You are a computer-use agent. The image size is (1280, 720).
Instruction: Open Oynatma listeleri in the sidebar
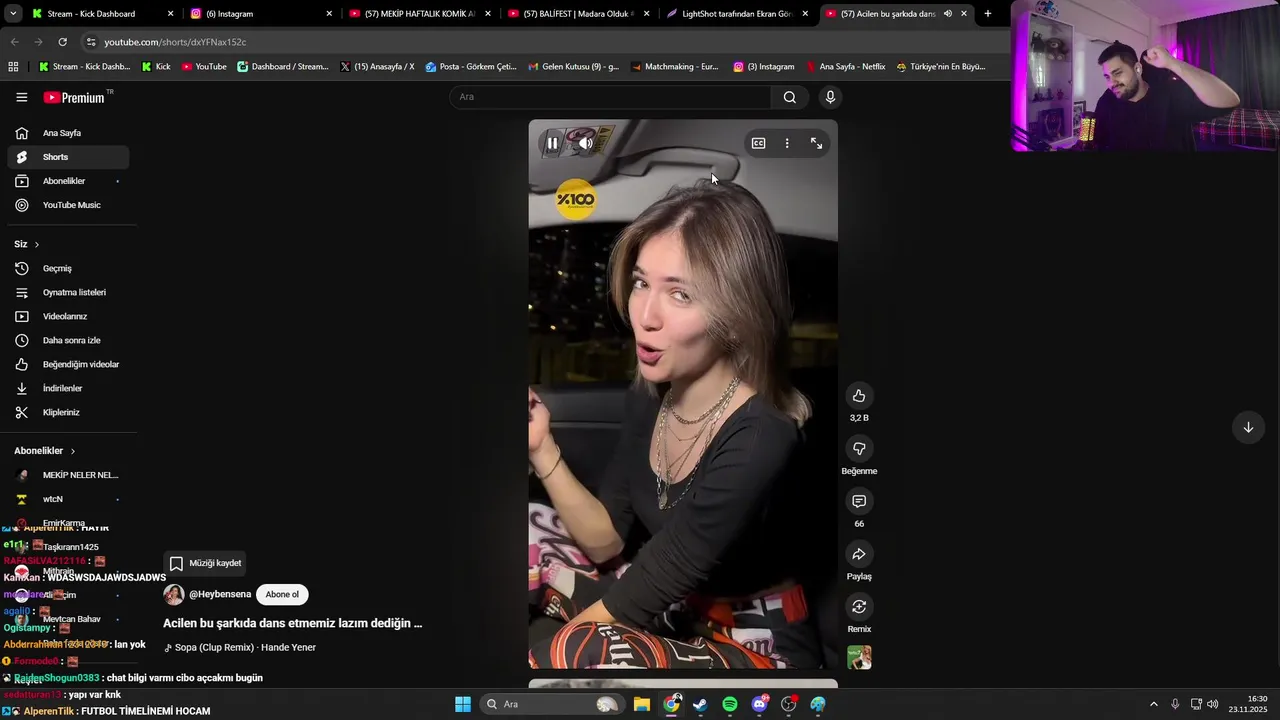(68, 292)
